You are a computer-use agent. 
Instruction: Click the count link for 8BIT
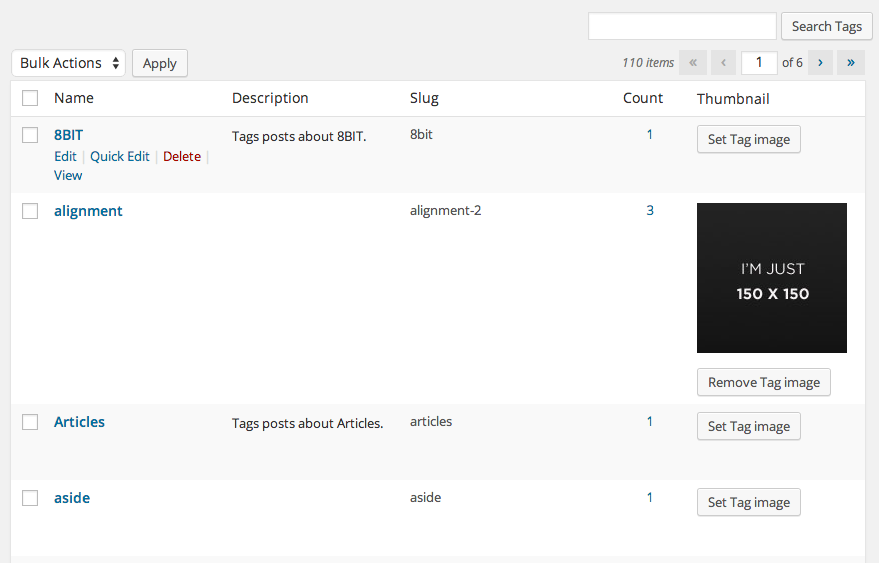coord(650,135)
